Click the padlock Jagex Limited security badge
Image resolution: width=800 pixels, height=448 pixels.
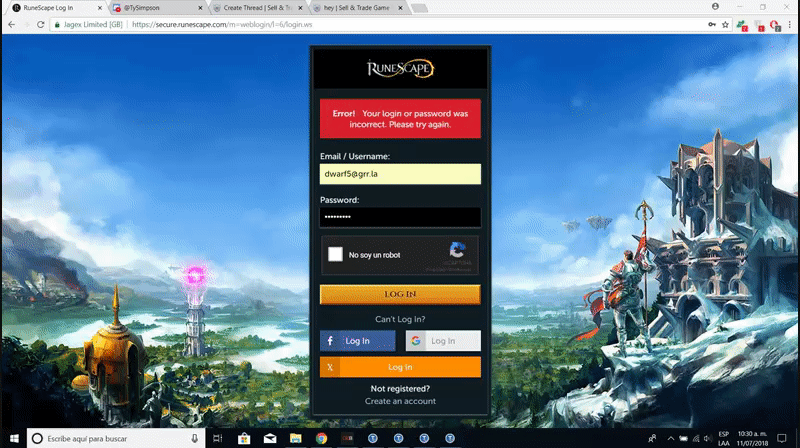pyautogui.click(x=89, y=24)
